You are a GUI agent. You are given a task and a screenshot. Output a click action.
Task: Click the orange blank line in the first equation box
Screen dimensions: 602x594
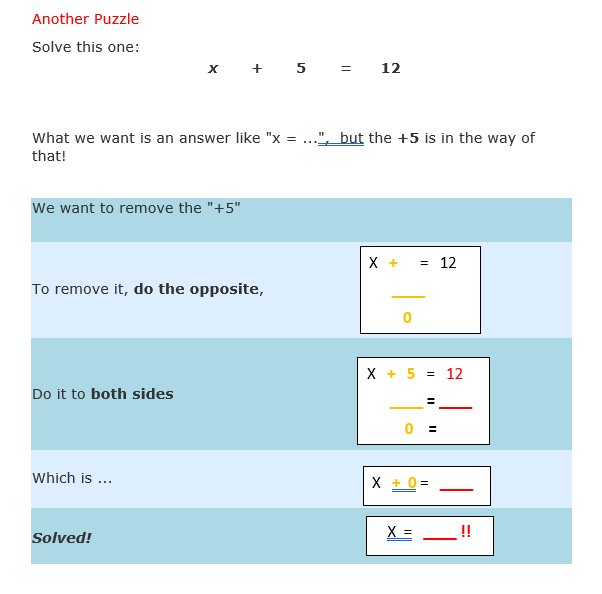408,296
